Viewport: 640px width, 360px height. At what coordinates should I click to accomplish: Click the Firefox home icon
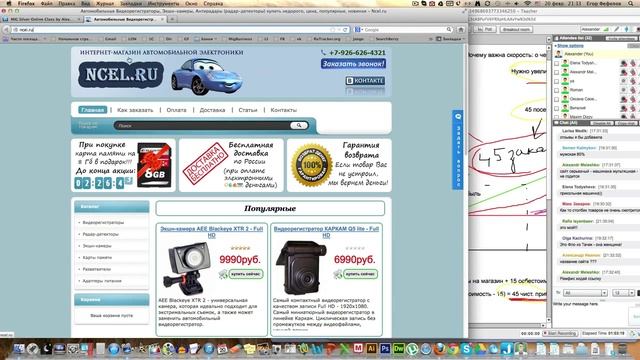tap(461, 30)
